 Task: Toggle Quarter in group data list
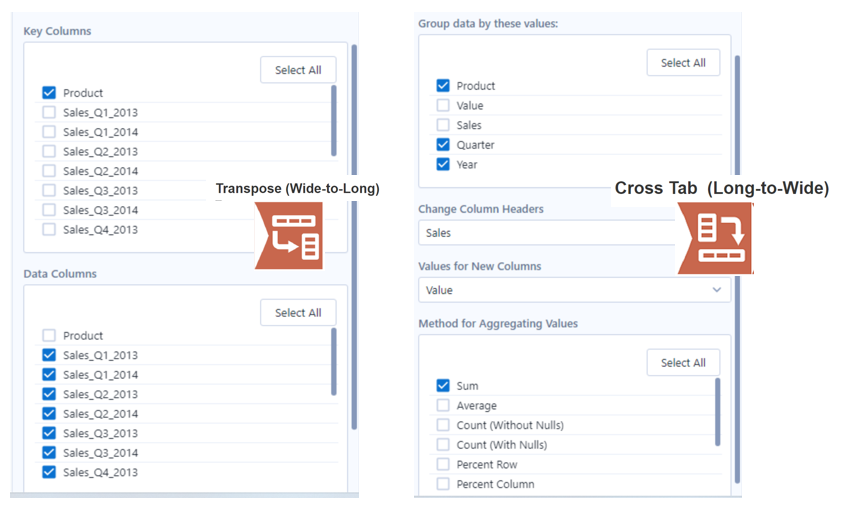coord(443,145)
